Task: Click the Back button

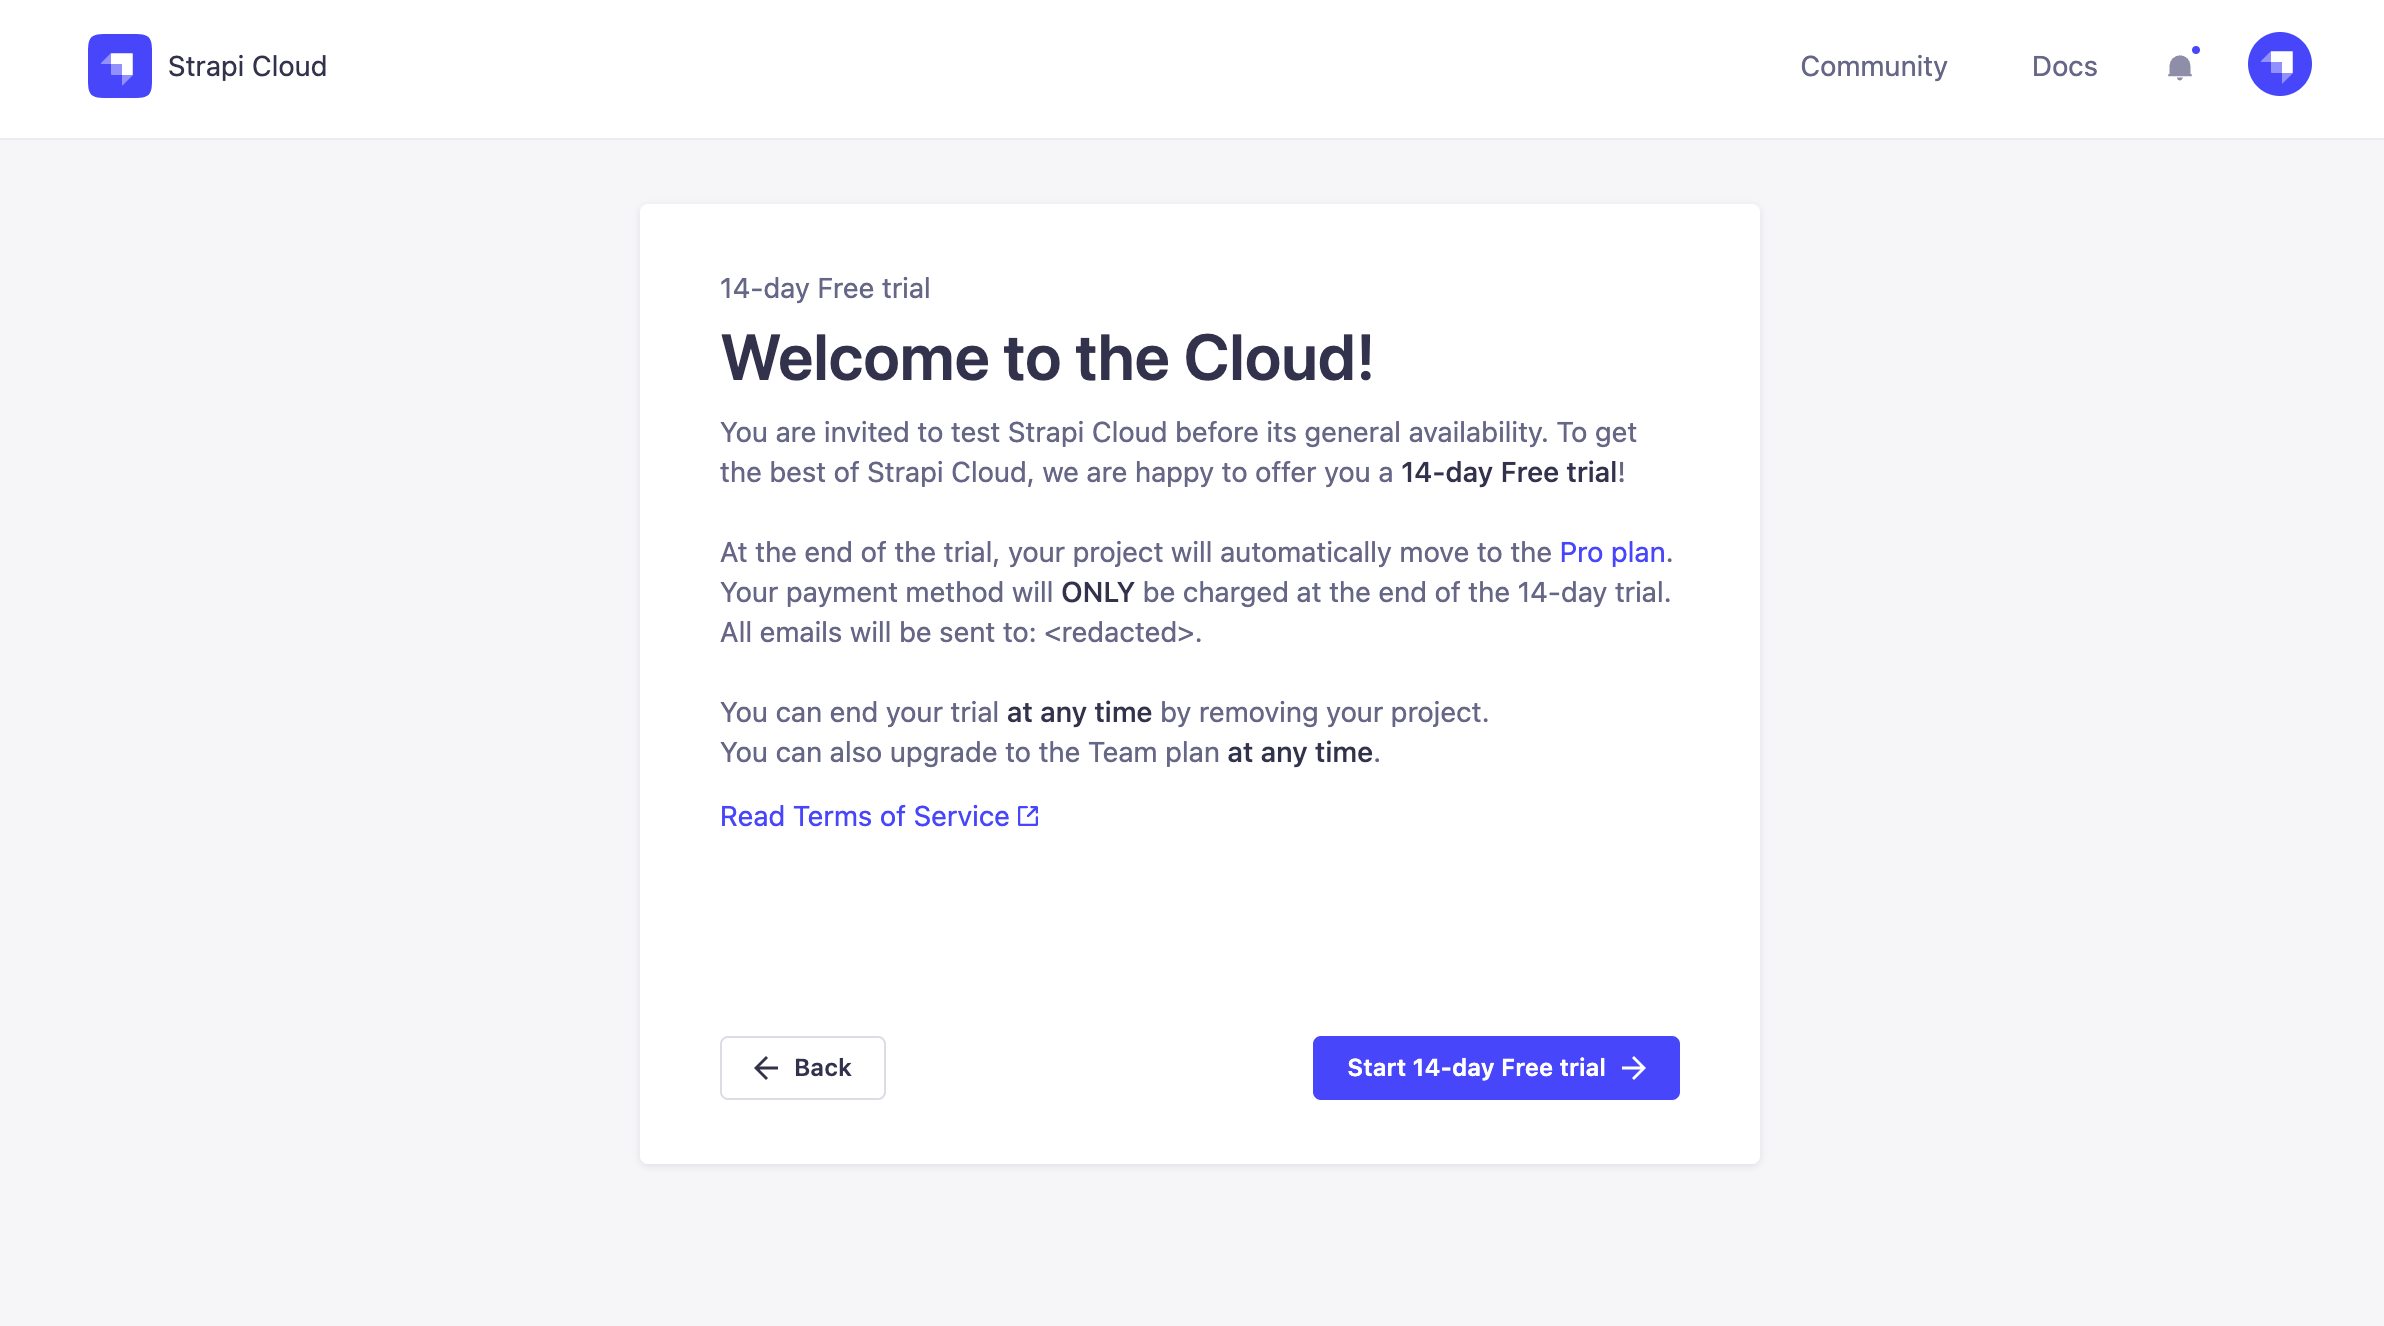Action: pyautogui.click(x=802, y=1066)
